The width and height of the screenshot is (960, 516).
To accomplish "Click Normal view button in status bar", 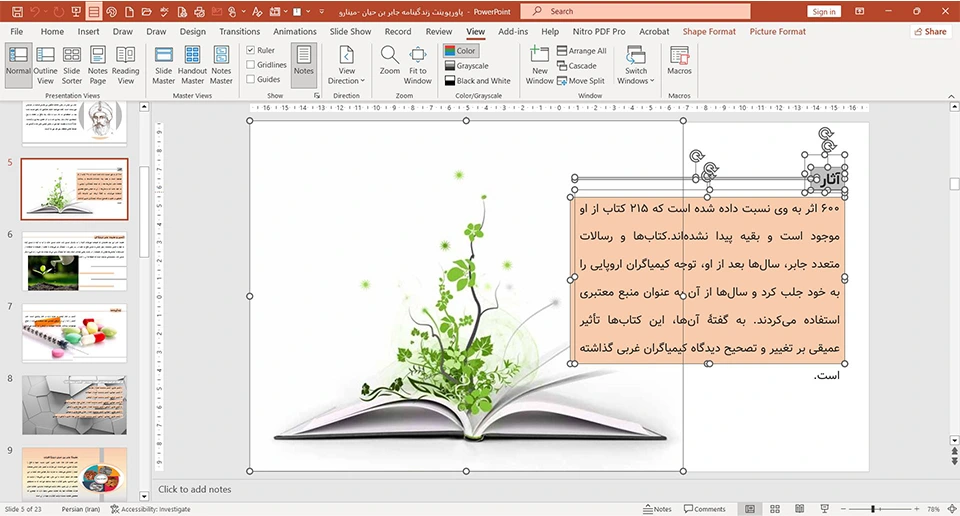I will tap(749, 509).
